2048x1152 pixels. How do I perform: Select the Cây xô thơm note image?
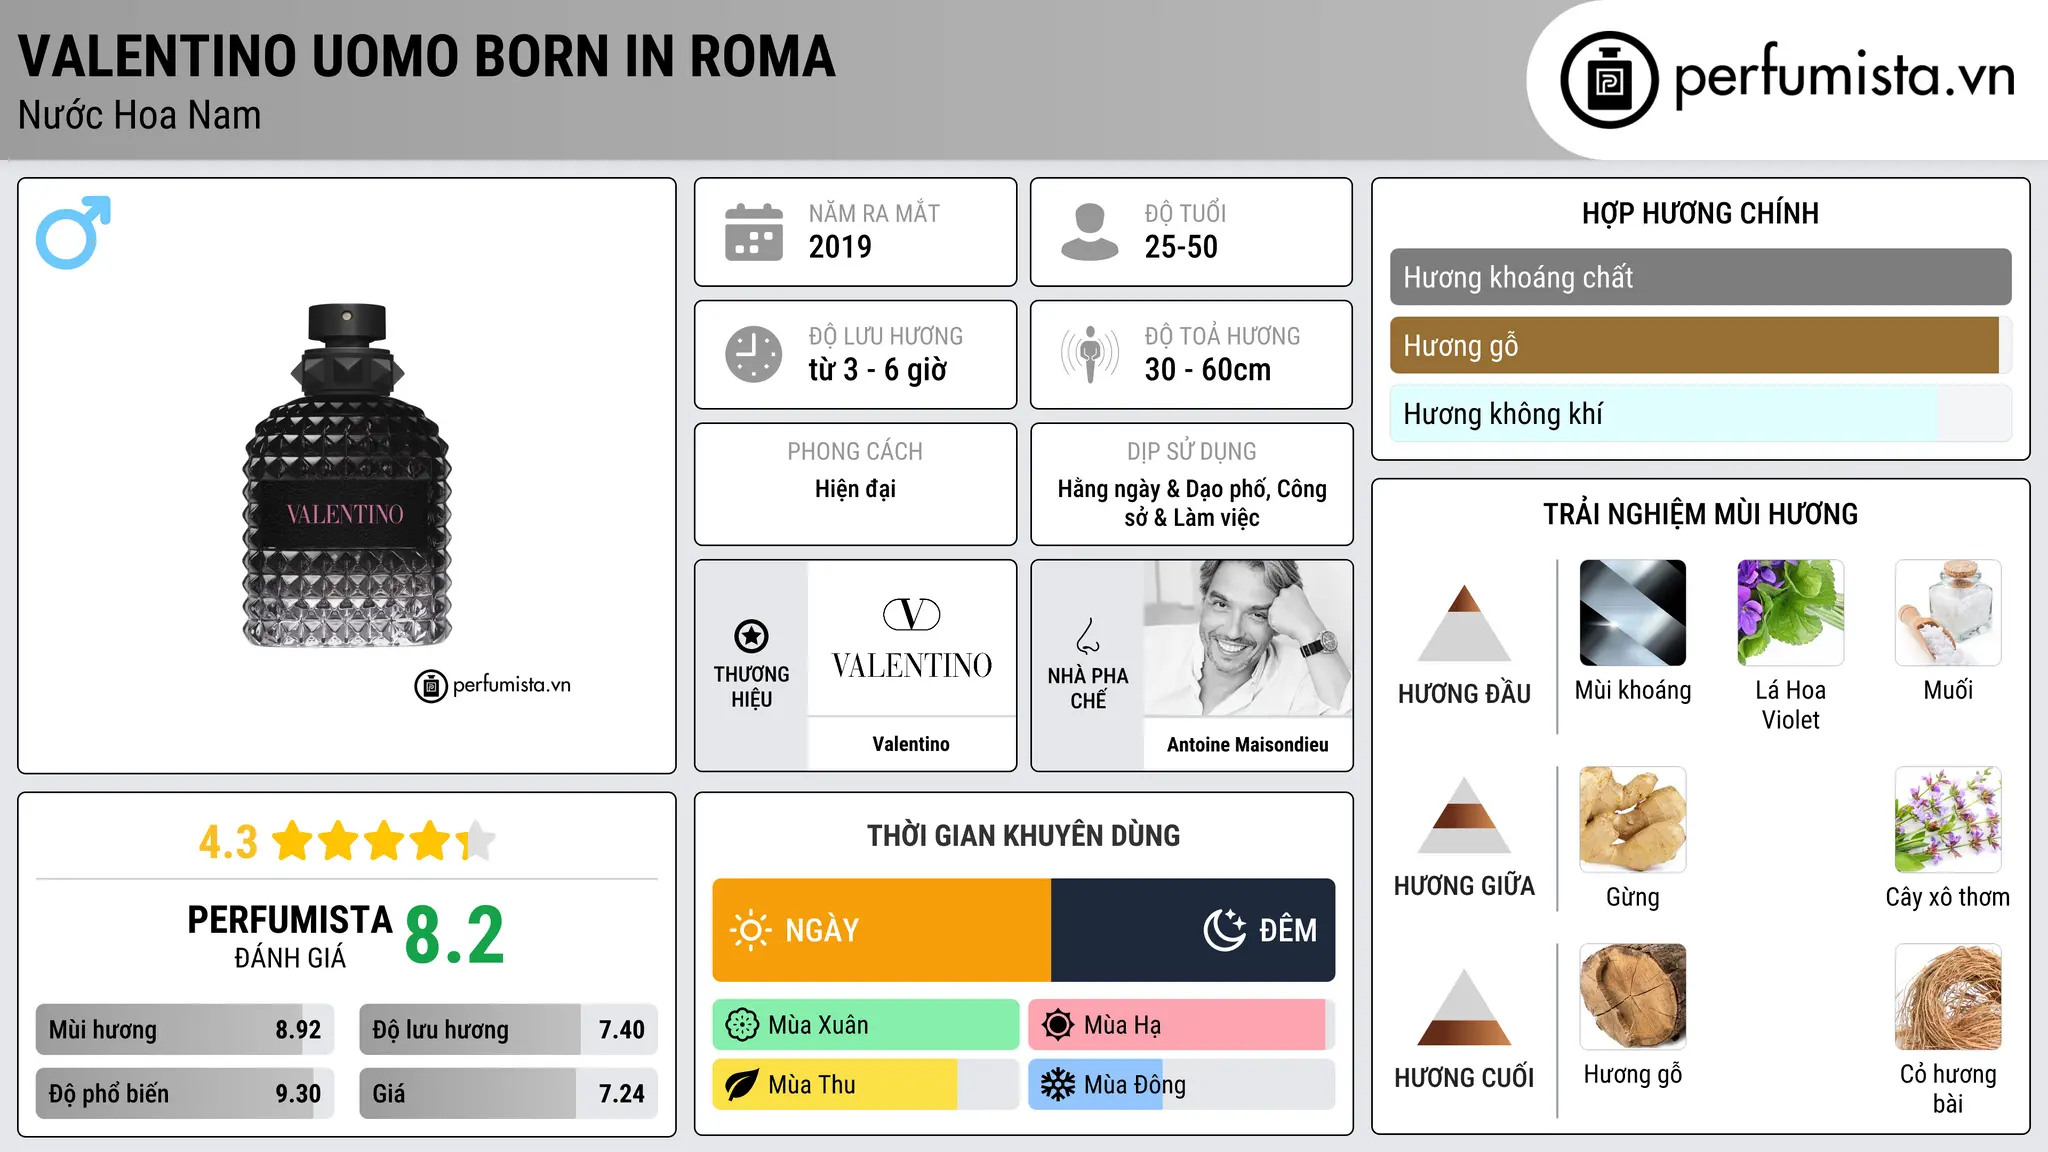(x=1948, y=820)
